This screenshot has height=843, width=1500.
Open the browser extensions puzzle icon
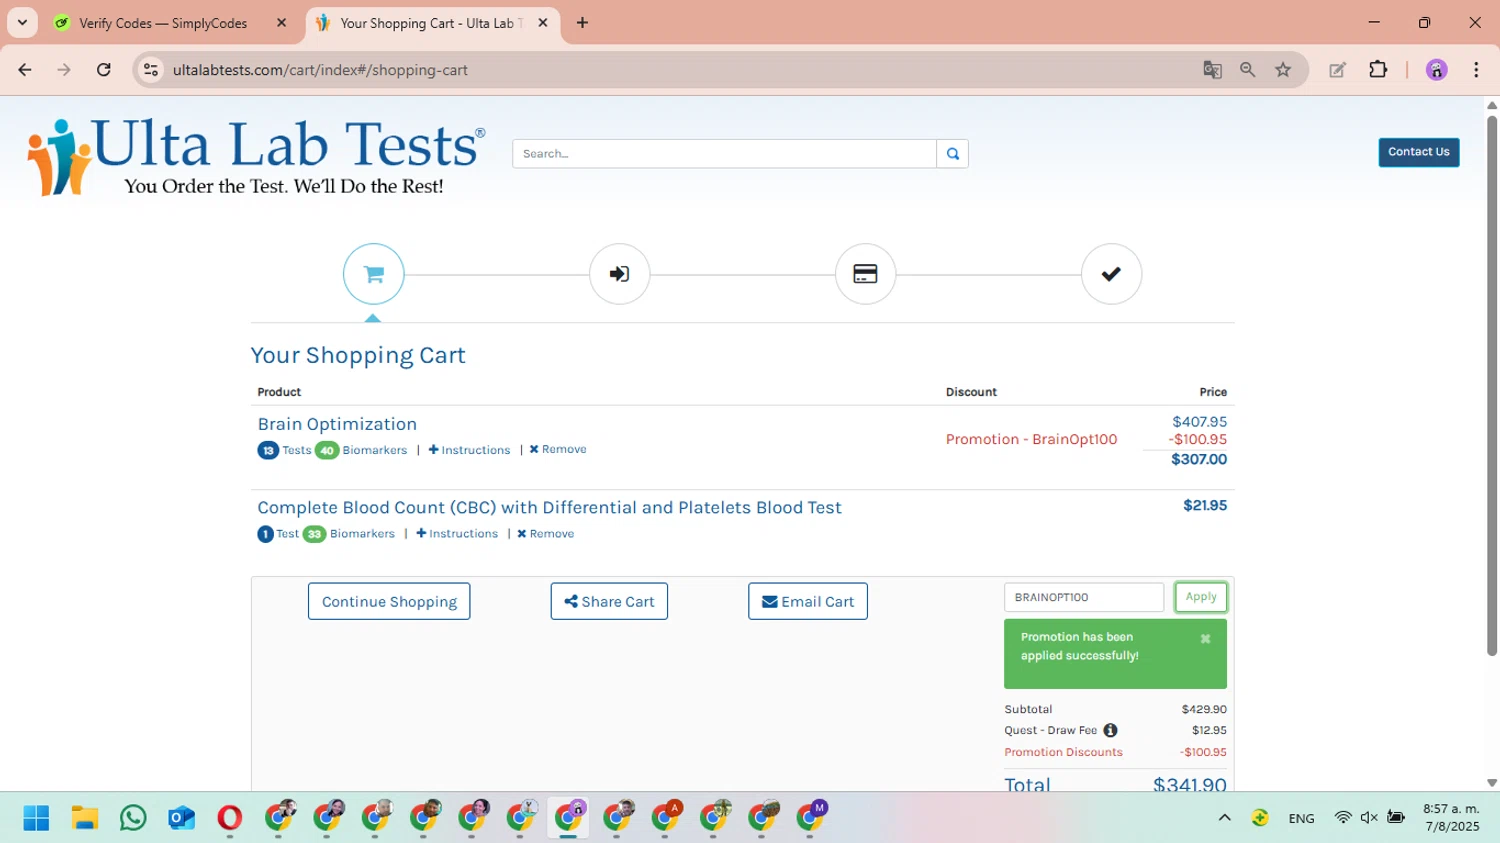coord(1378,70)
